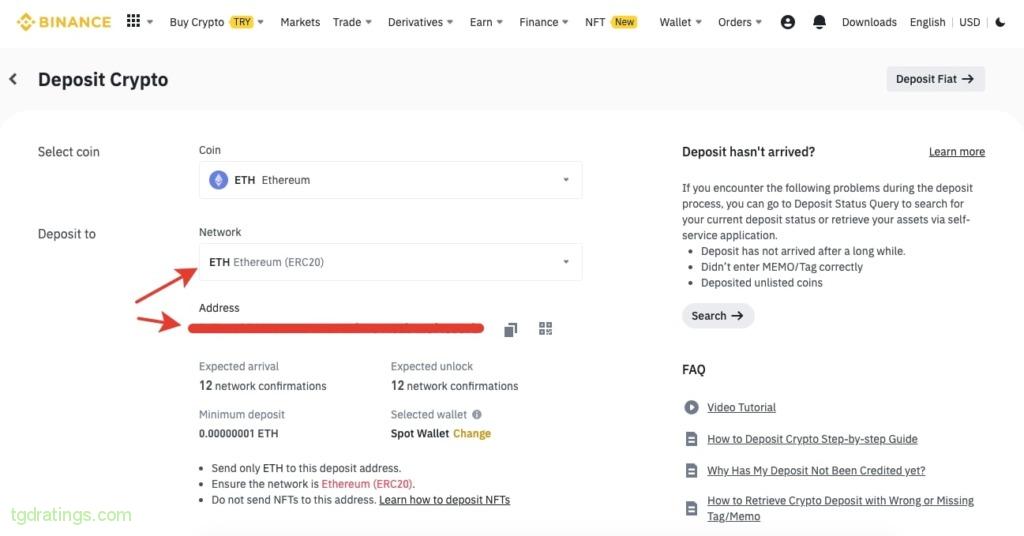This screenshot has height=536, width=1024.
Task: Open the user profile icon
Action: [788, 22]
